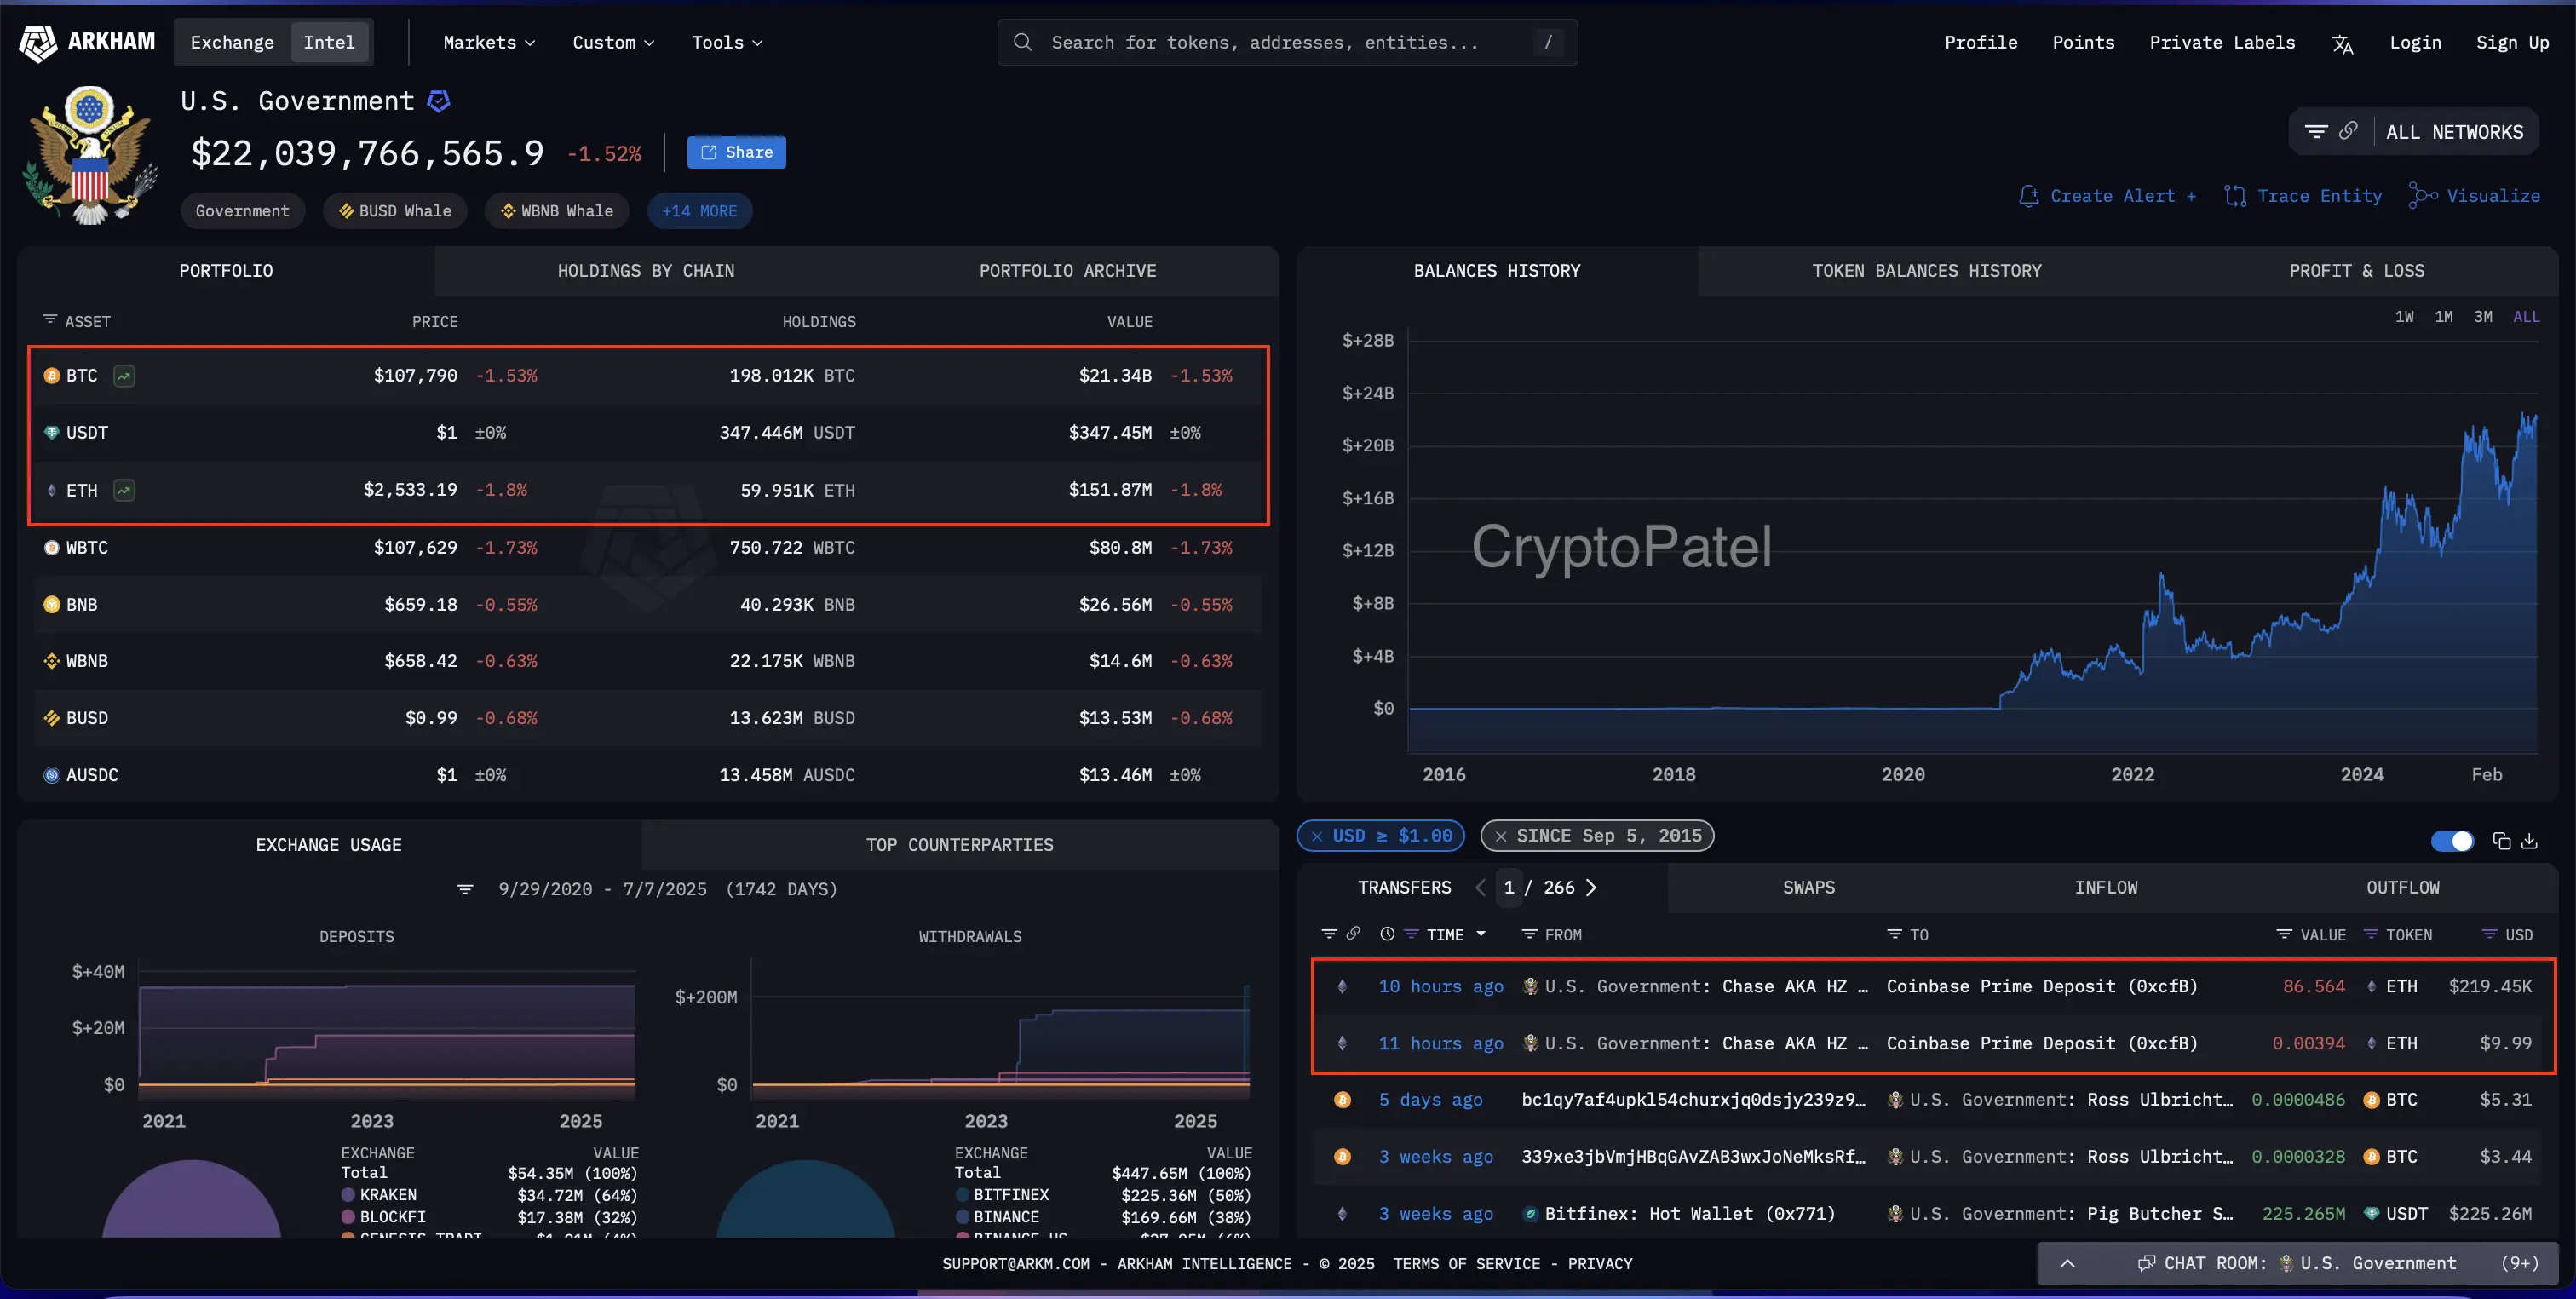Click the clock icon next to TIME
Screen dimensions: 2576x1299
(x=1387, y=934)
